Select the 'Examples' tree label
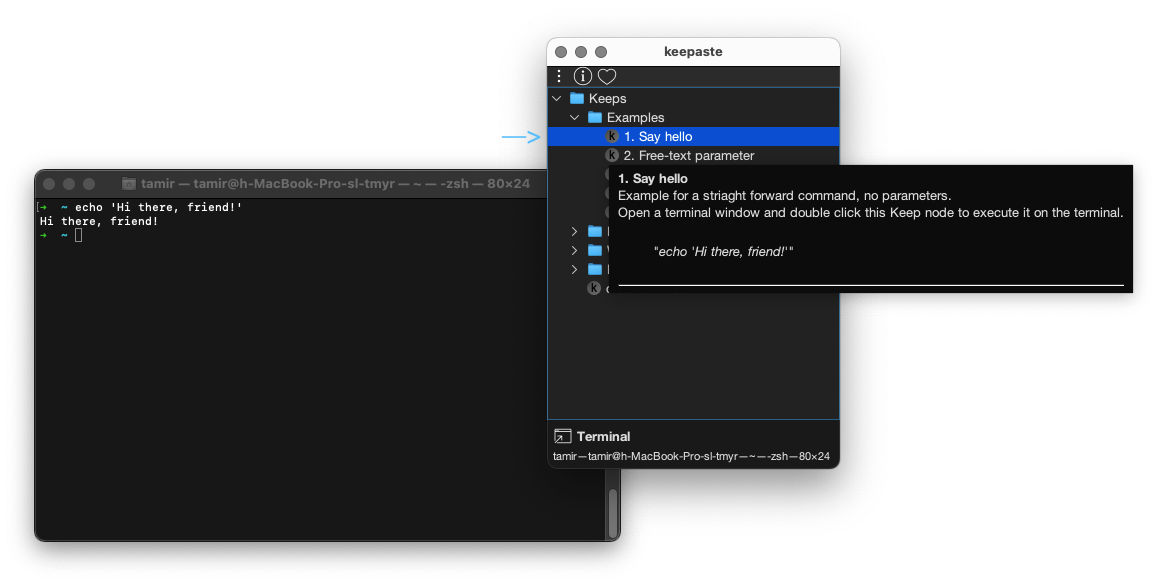This screenshot has height=585, width=1161. click(x=635, y=118)
